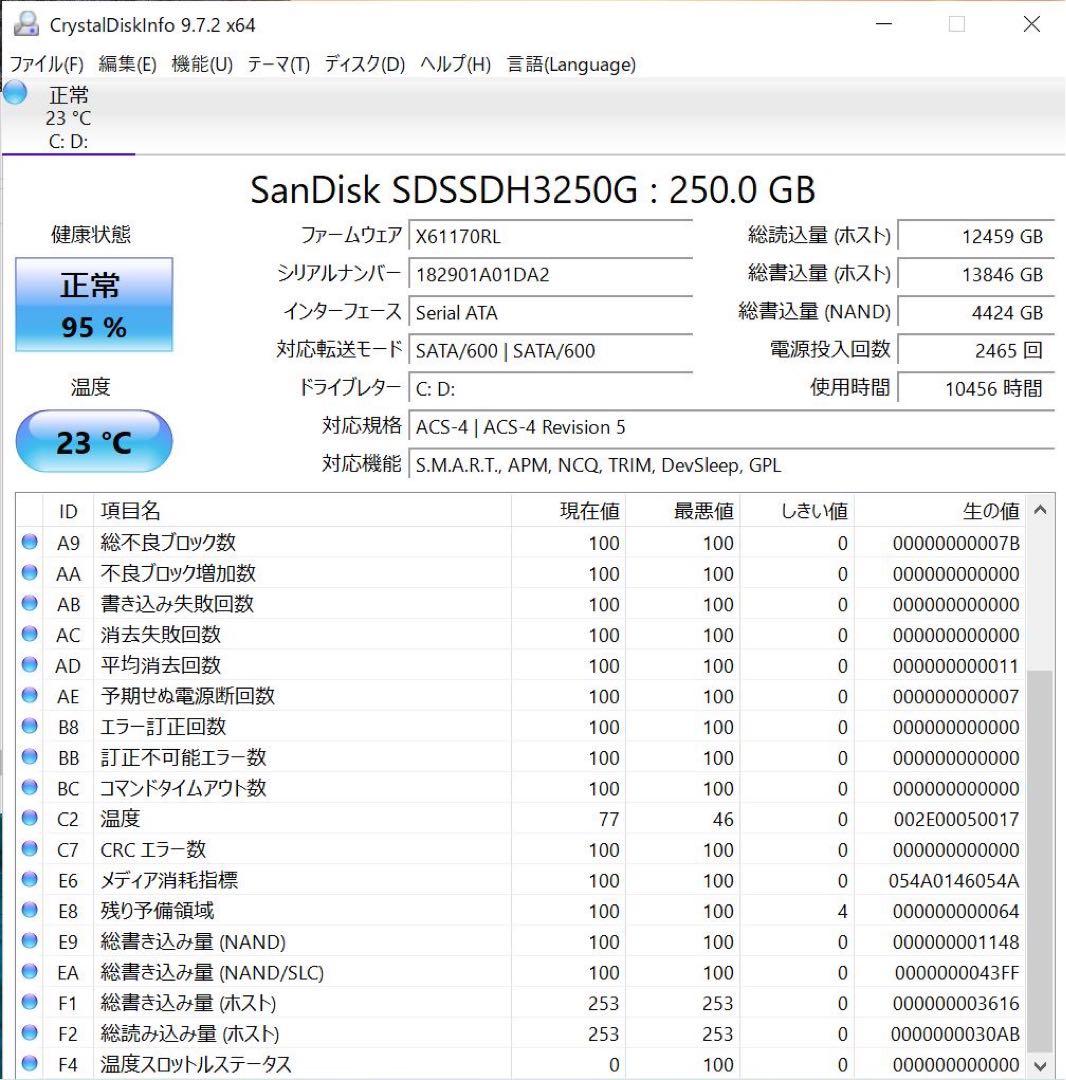Click the scrollbar down arrow at bottom right
The height and width of the screenshot is (1080, 1066).
[1041, 1064]
